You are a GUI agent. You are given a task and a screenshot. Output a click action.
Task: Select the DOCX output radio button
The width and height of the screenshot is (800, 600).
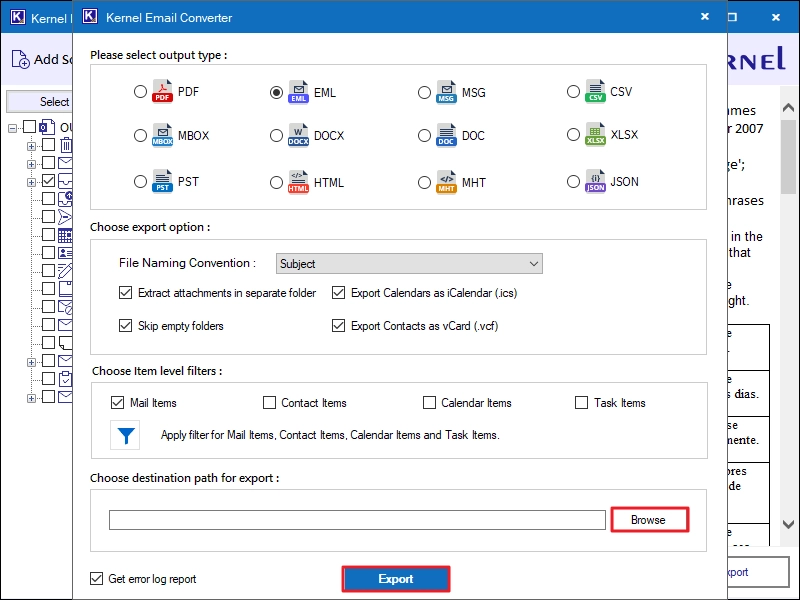click(x=276, y=136)
